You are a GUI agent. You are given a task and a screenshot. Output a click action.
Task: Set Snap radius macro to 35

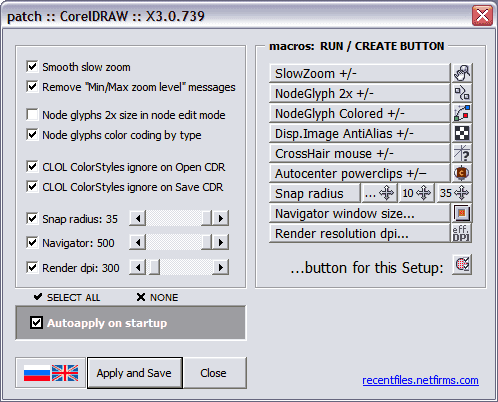(454, 193)
